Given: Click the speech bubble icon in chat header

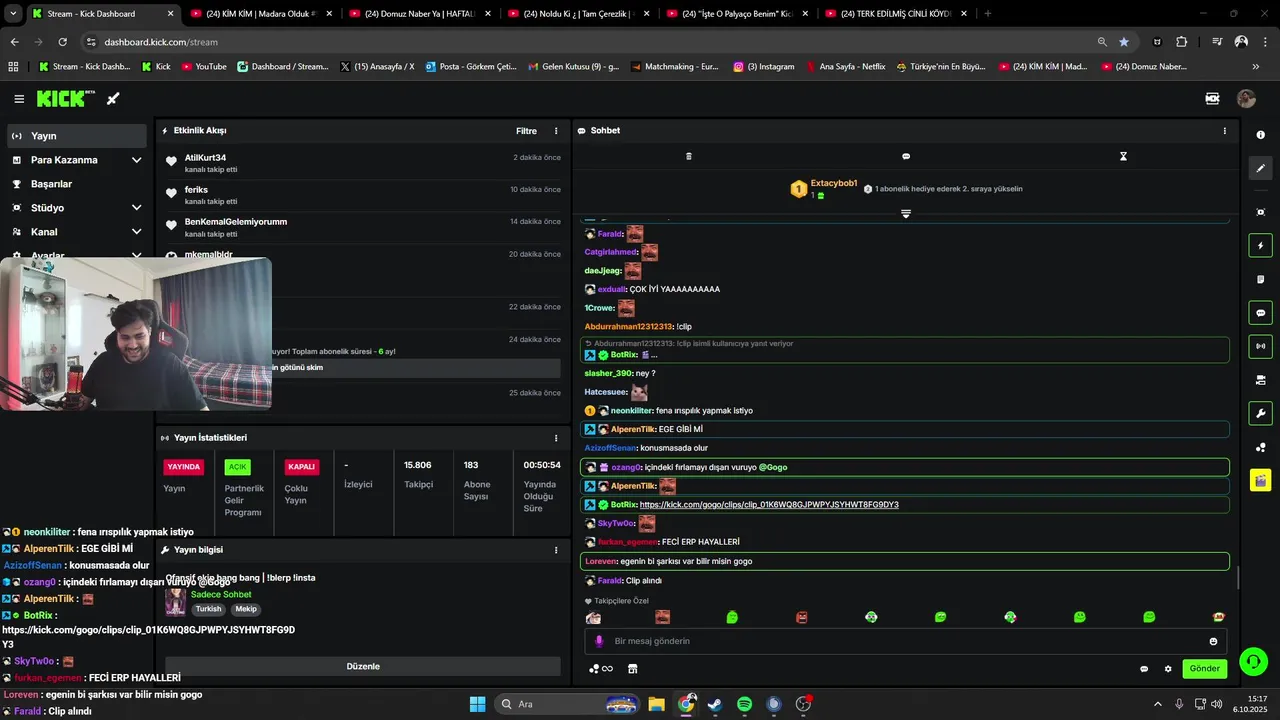Looking at the screenshot, I should (x=906, y=156).
